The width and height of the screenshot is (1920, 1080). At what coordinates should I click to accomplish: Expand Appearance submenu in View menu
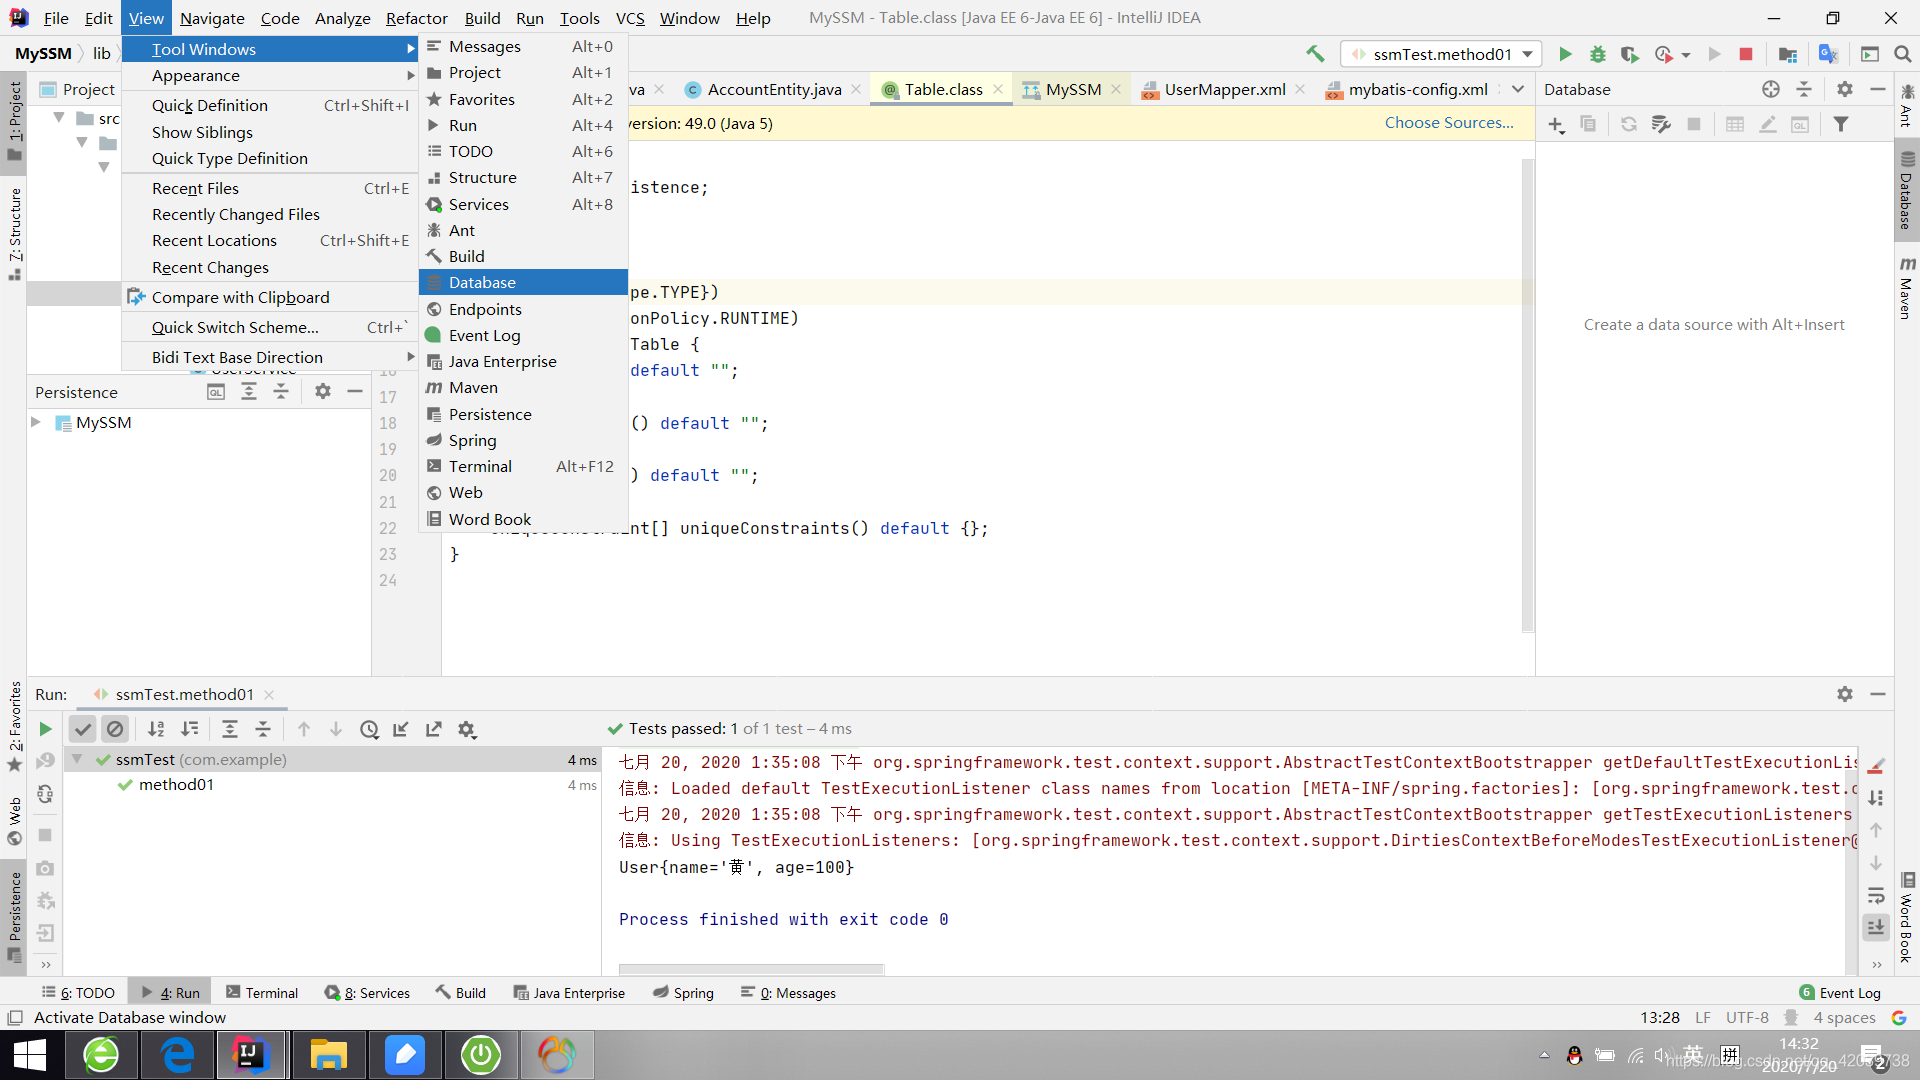coord(270,75)
